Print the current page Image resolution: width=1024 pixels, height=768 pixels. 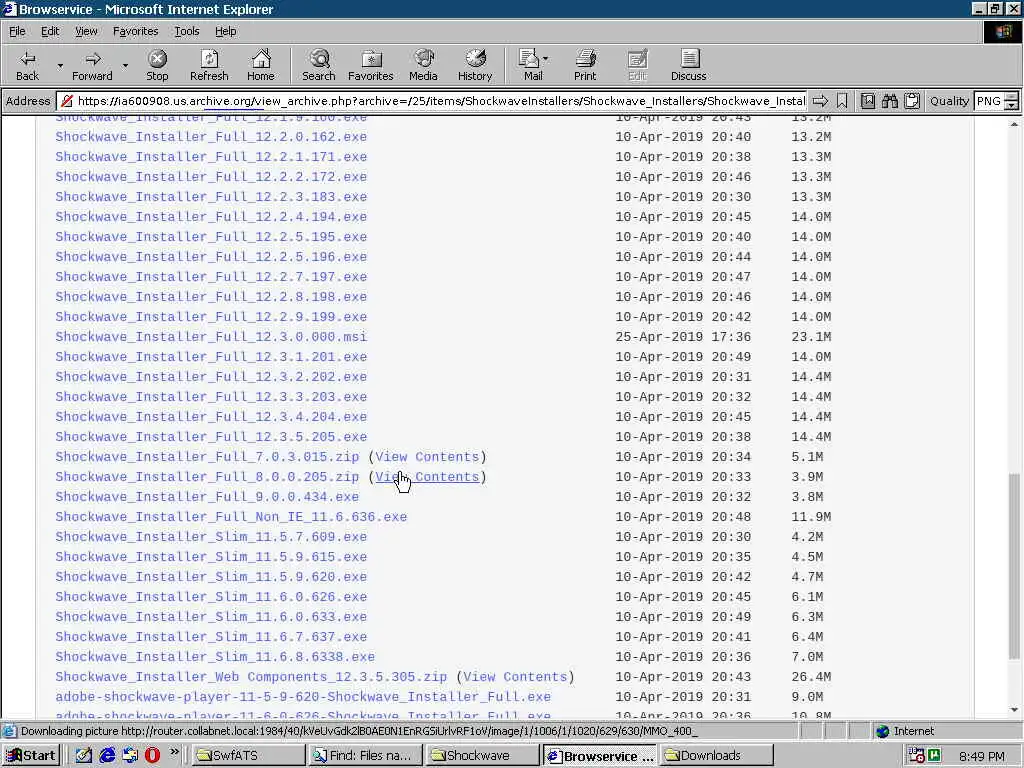(x=585, y=65)
